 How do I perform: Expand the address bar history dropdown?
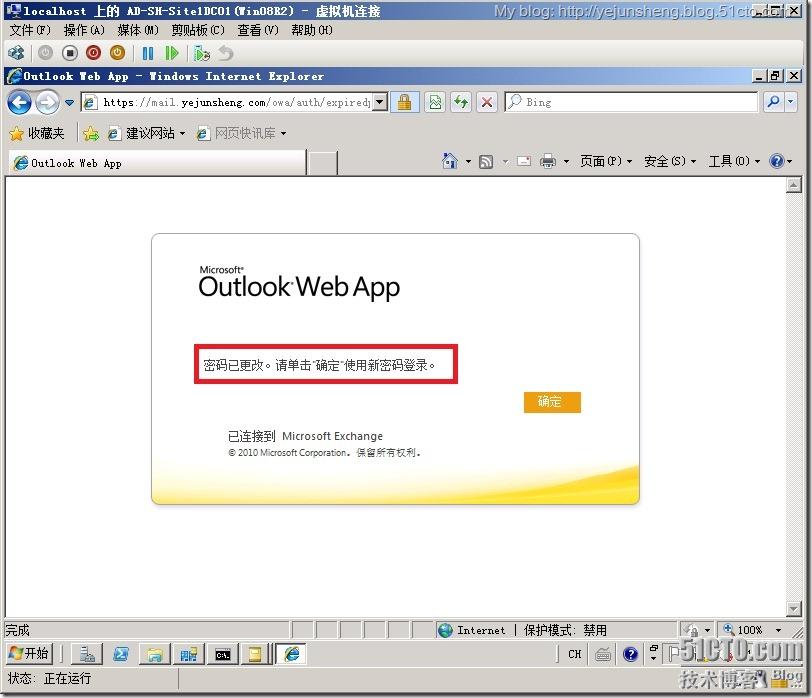[380, 102]
